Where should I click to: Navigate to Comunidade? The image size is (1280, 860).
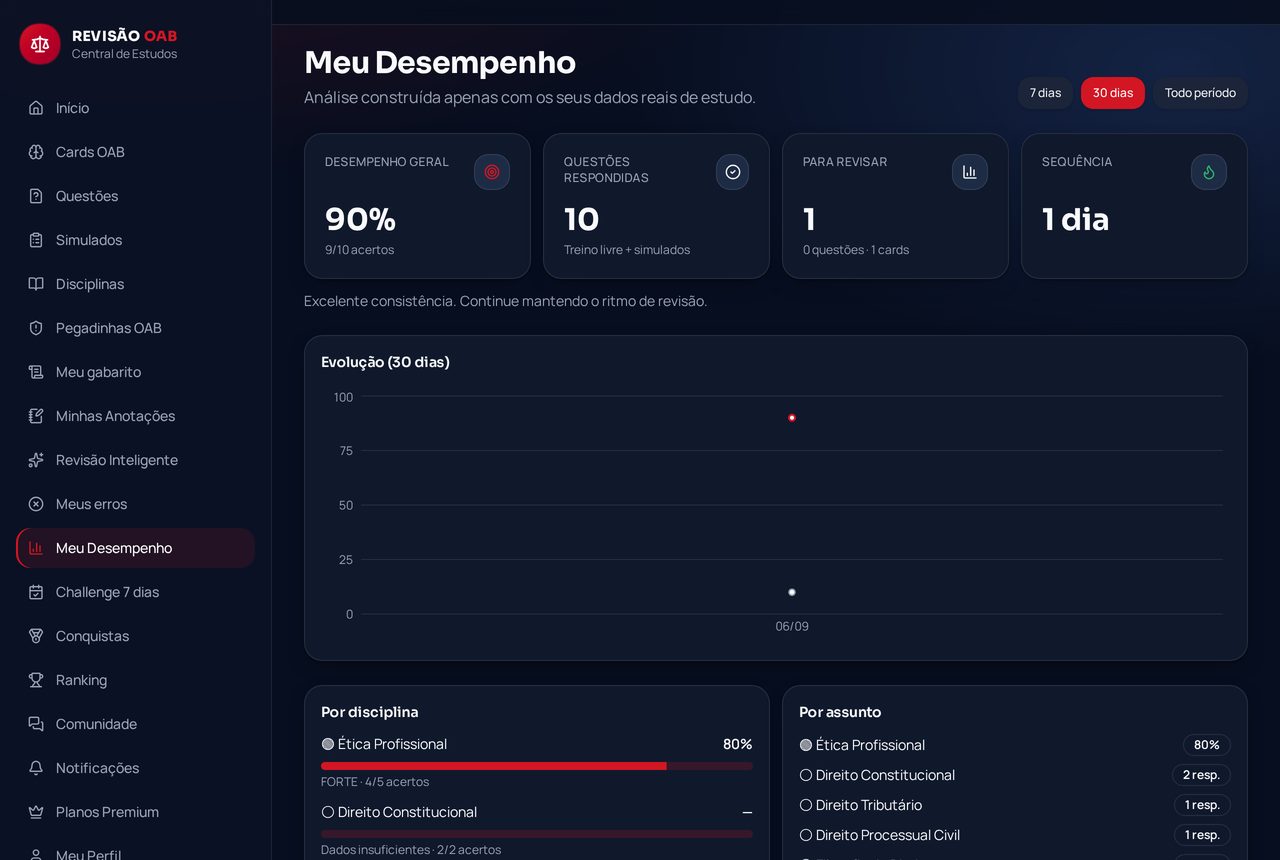[x=135, y=724]
